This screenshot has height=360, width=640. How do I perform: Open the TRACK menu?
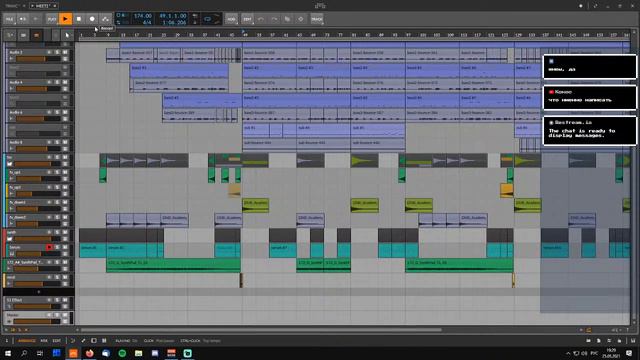(x=317, y=19)
